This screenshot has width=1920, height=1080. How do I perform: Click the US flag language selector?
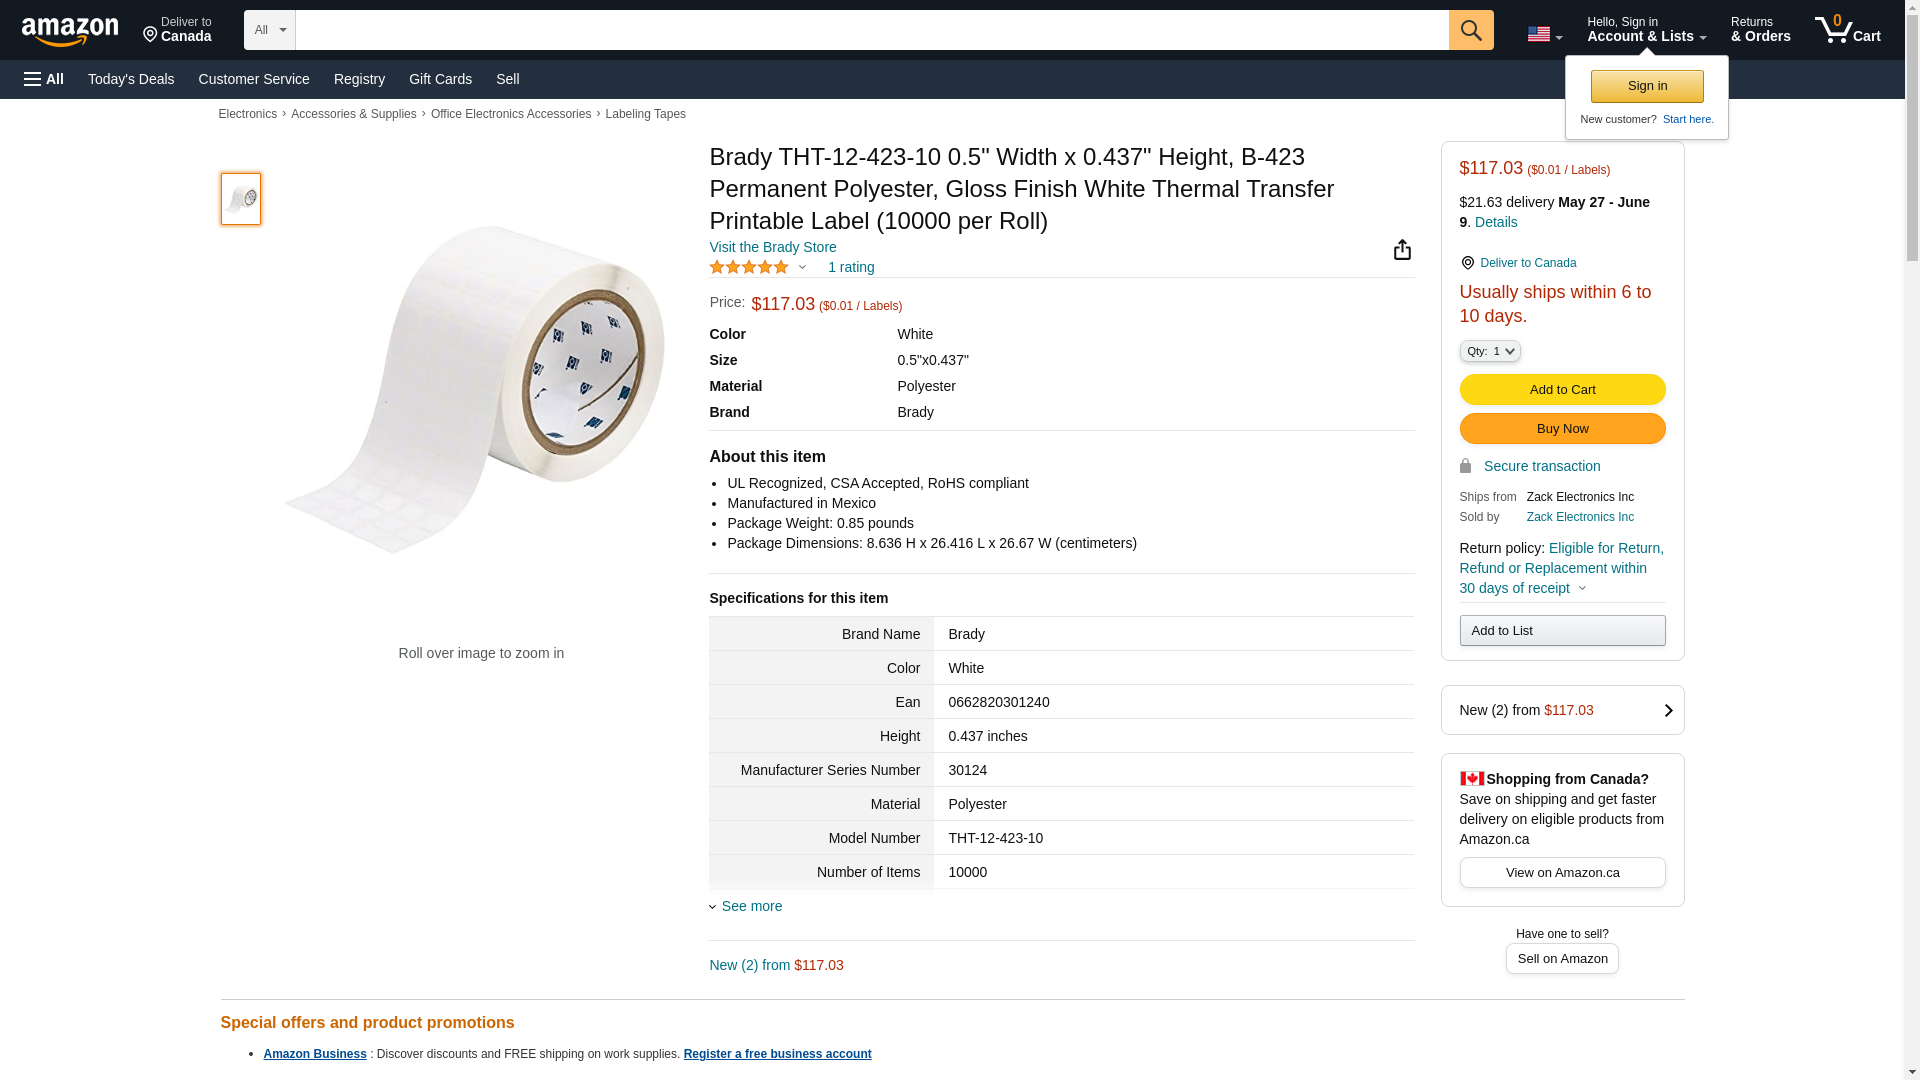1544,34
